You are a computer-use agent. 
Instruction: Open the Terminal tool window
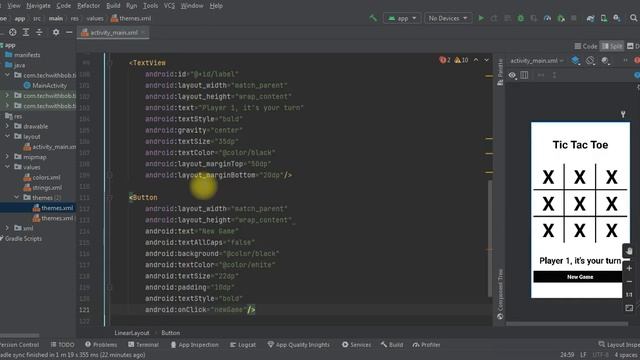pyautogui.click(x=143, y=345)
